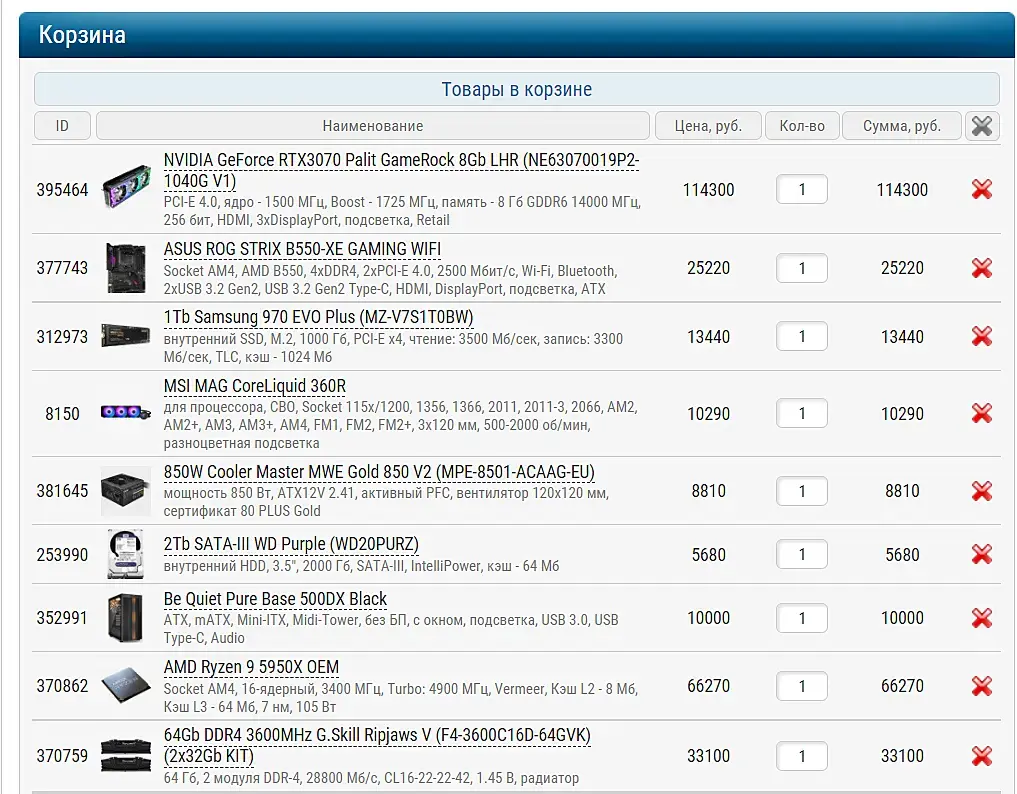Open 2Tb SATA-III WD Purple link
1017x794 pixels.
click(291, 544)
